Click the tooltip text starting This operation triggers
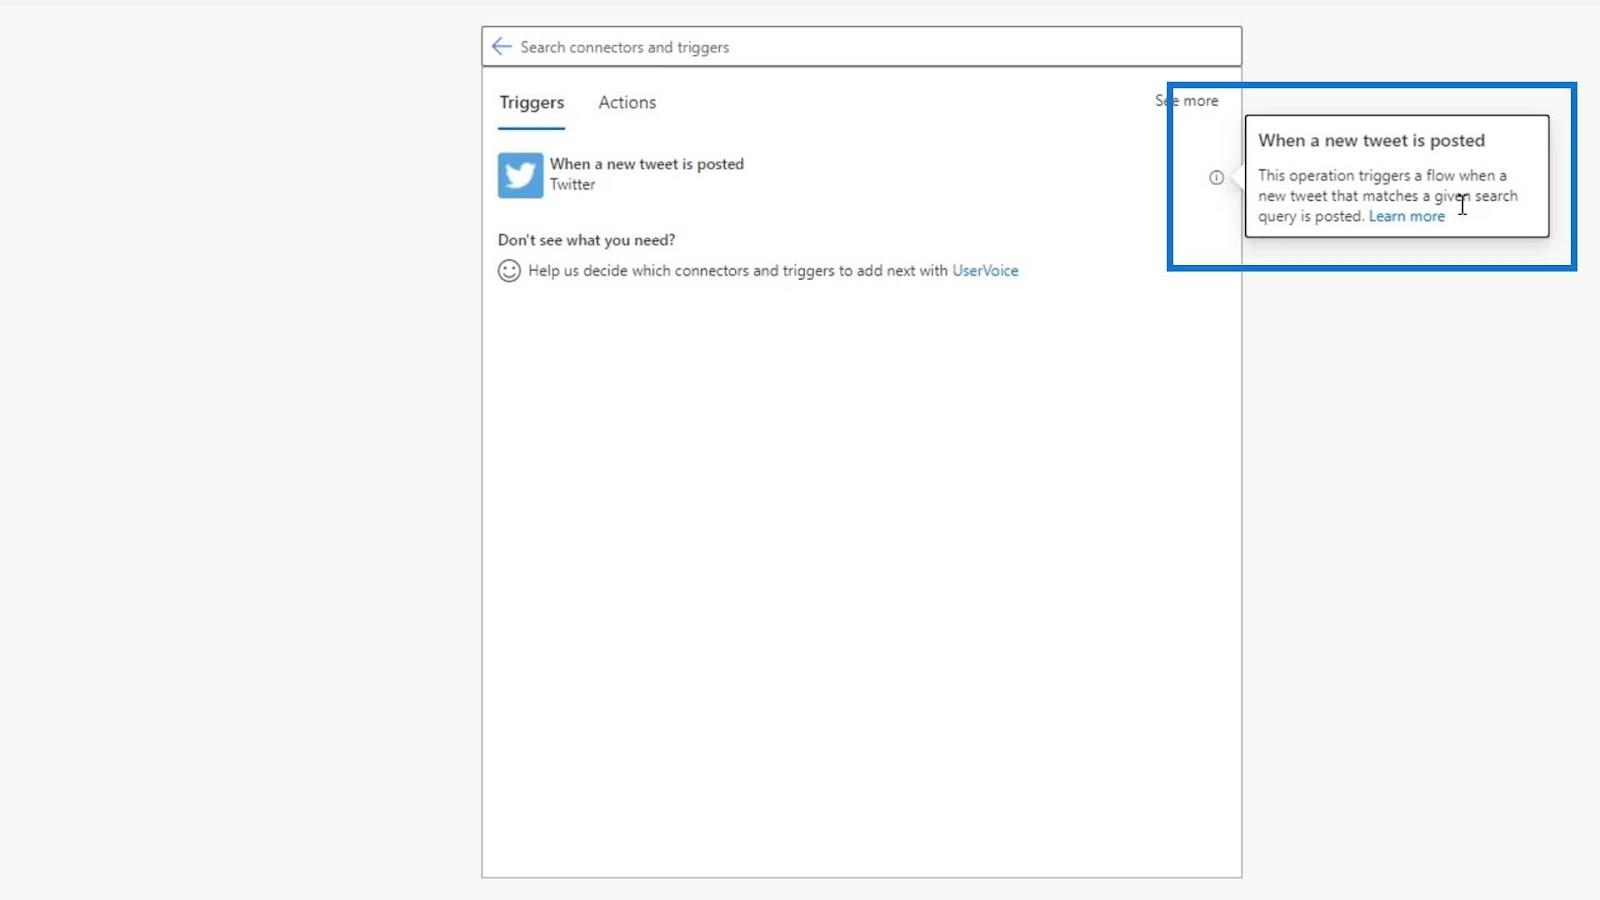1600x900 pixels. coord(1388,196)
